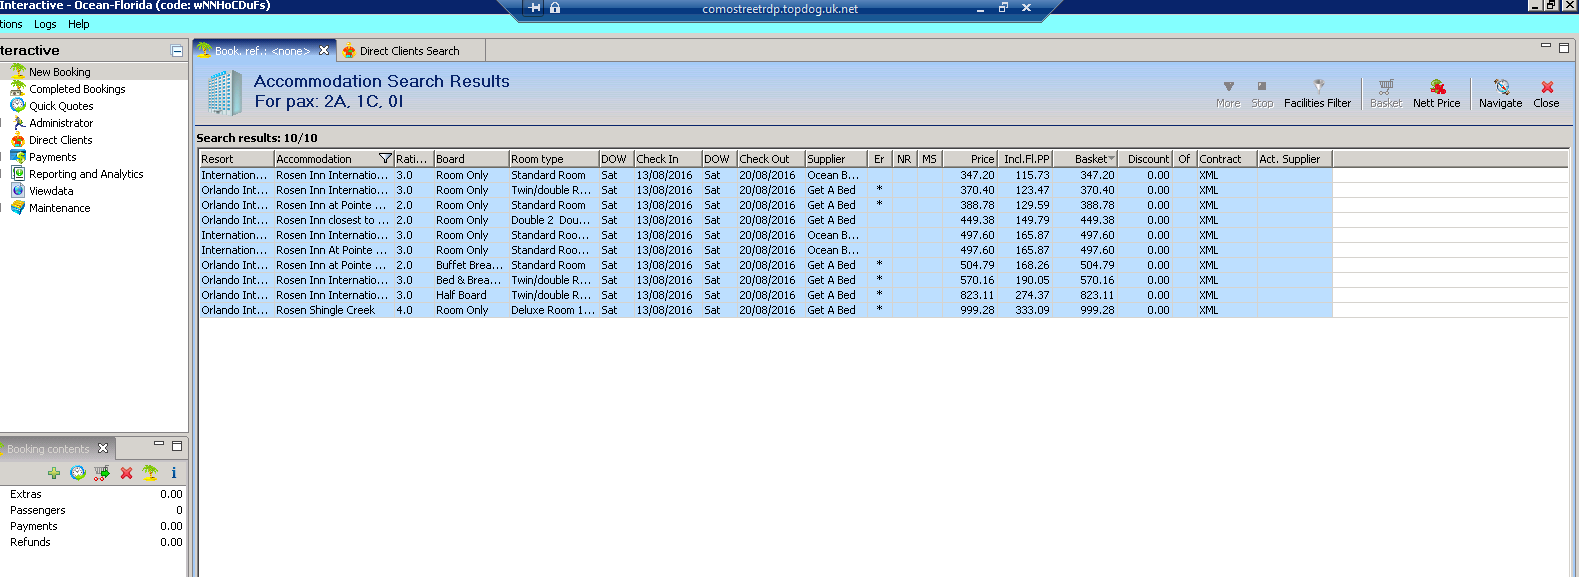Maximize the Booking contents panel
The image size is (1579, 577).
(177, 446)
